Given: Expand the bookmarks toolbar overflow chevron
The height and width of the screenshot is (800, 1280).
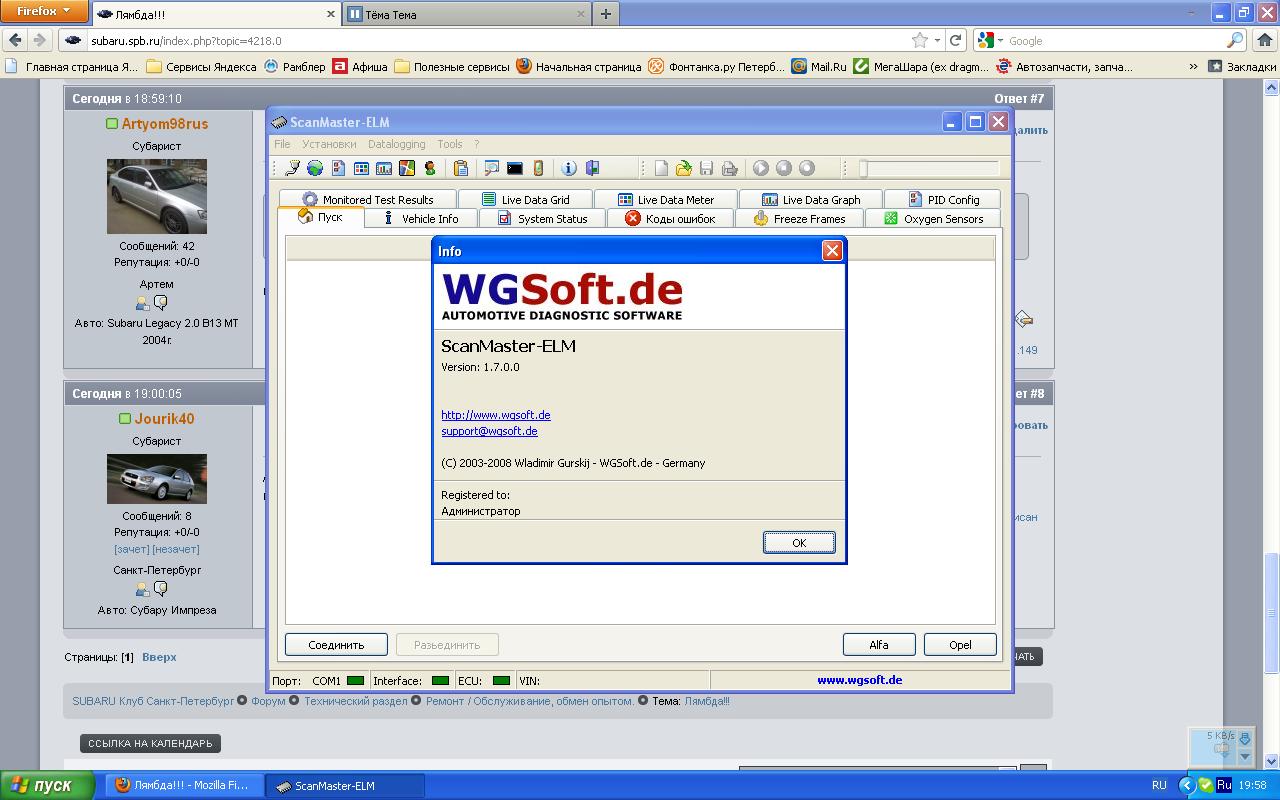Looking at the screenshot, I should click(x=1193, y=67).
